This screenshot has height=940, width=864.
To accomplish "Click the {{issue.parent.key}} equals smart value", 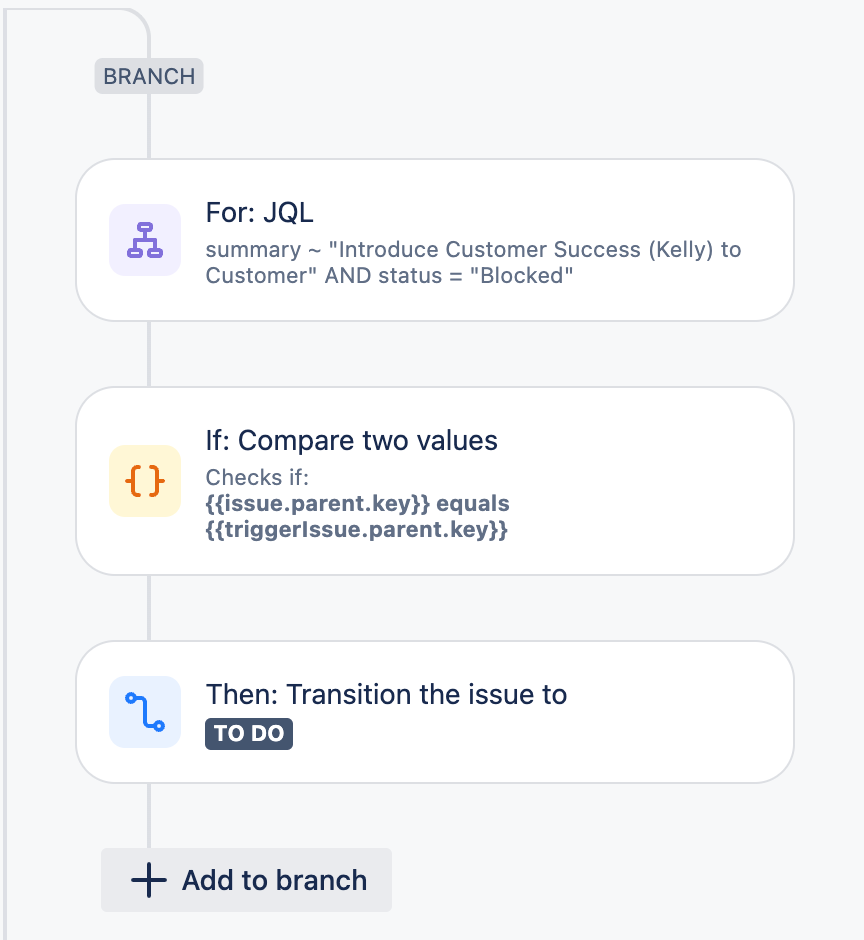I will (x=357, y=504).
